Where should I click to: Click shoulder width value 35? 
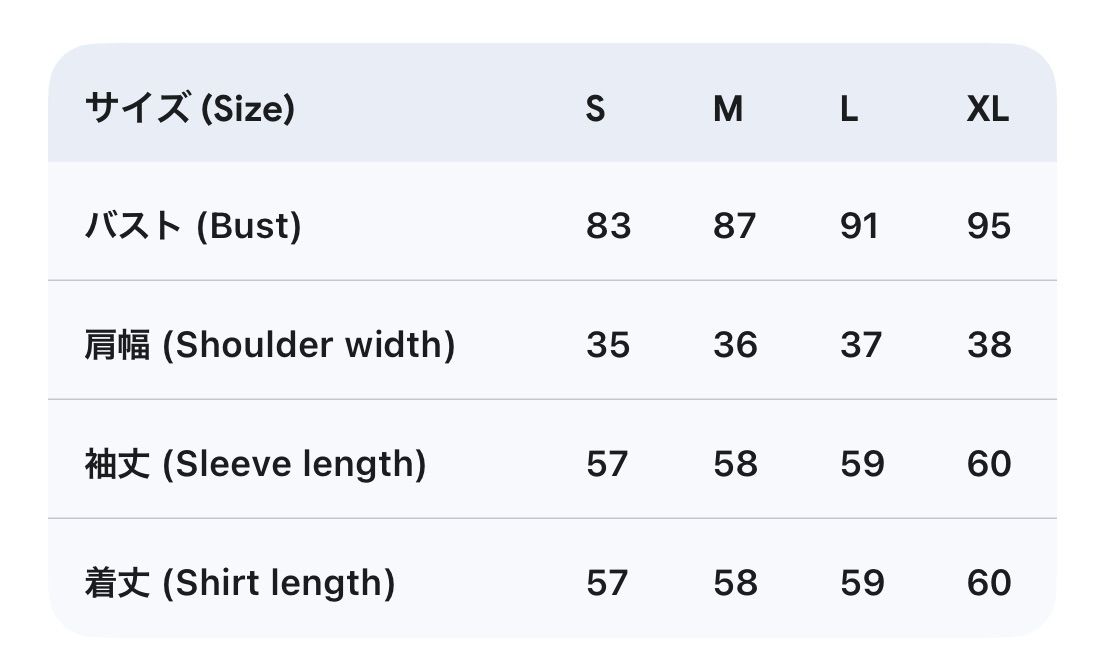pos(608,345)
